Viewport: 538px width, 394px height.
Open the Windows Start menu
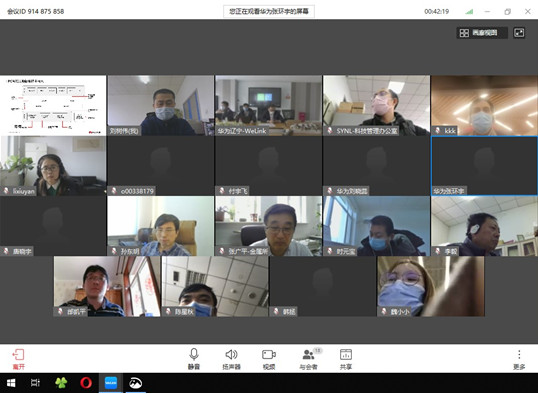11,383
